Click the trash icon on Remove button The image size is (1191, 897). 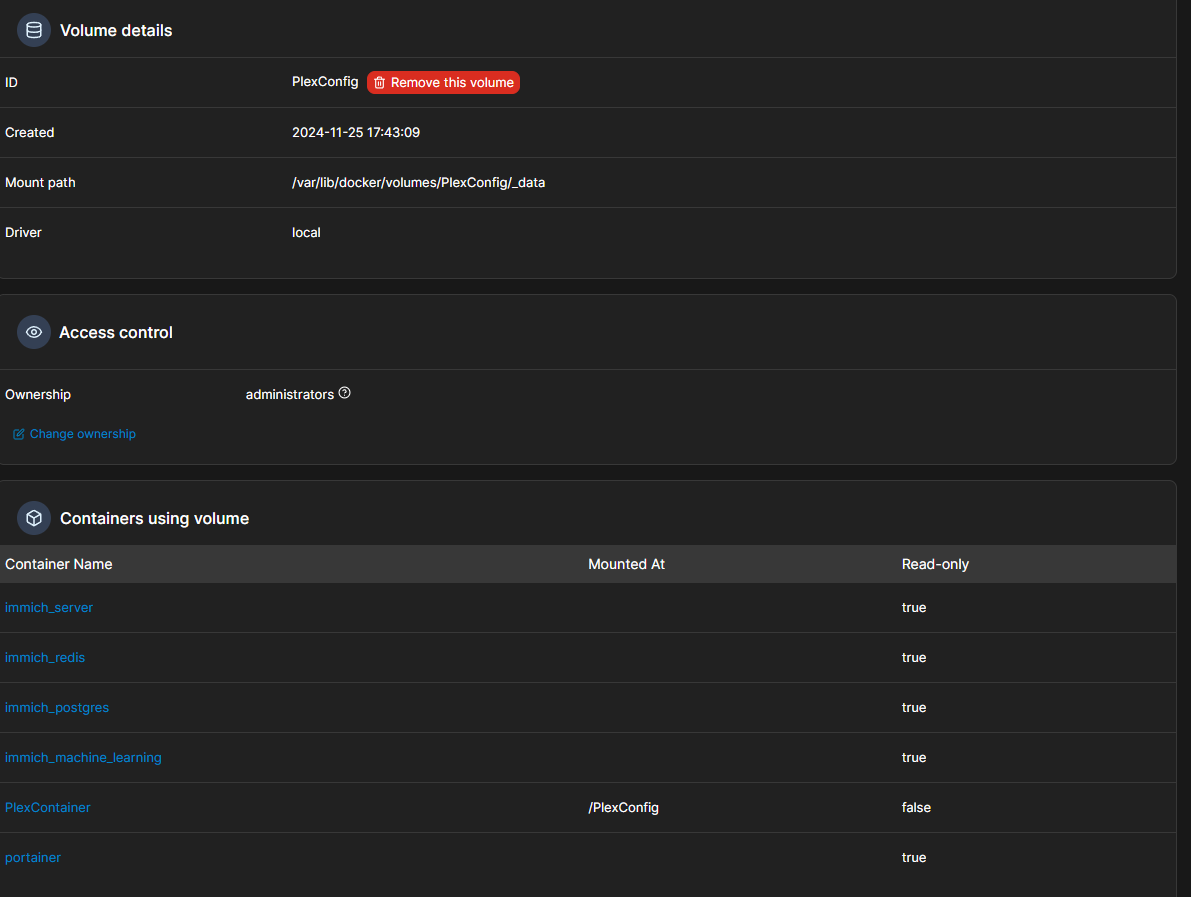point(380,83)
